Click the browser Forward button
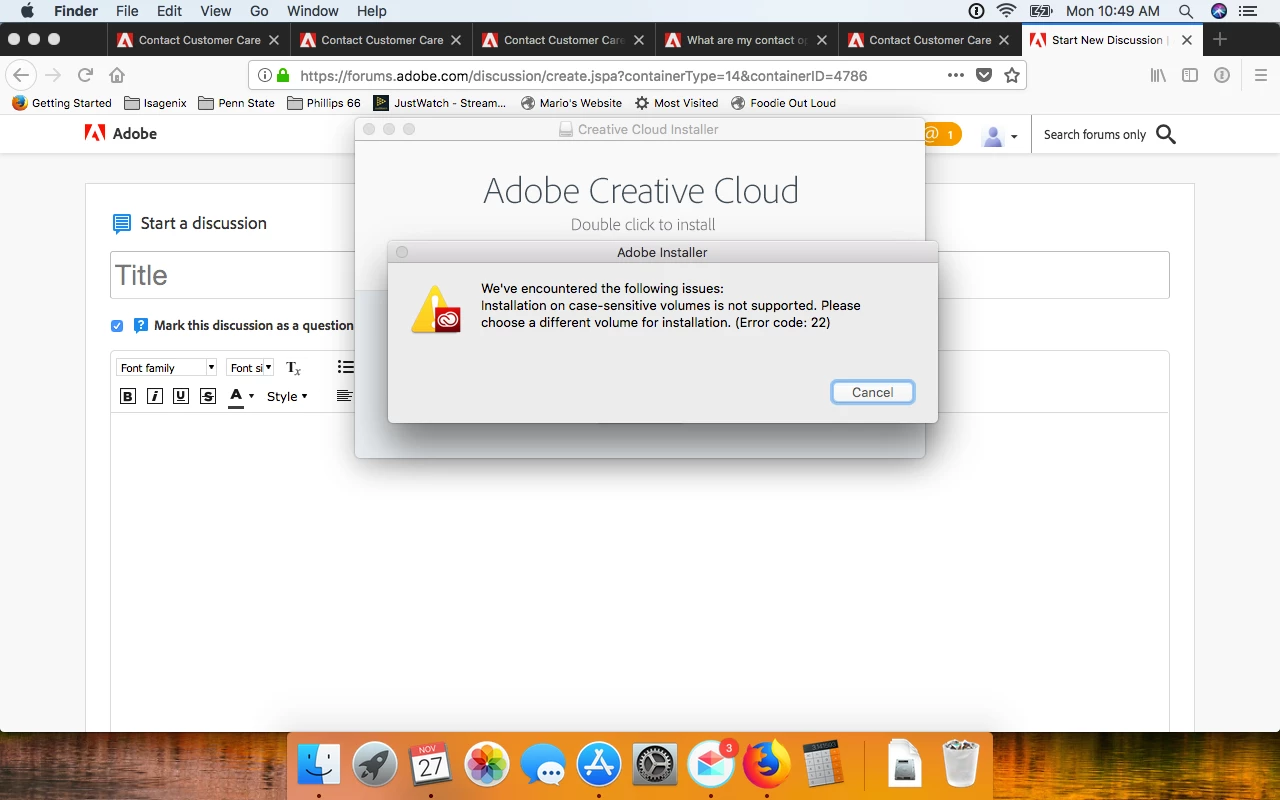Screen dimensions: 1280x800 click(x=54, y=75)
